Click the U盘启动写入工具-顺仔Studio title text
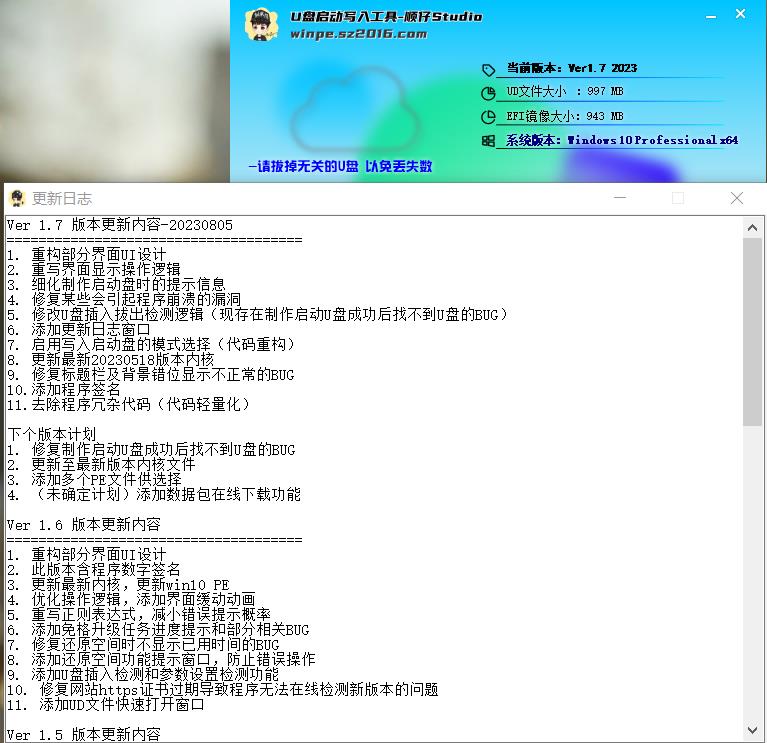The image size is (767, 743). (386, 17)
